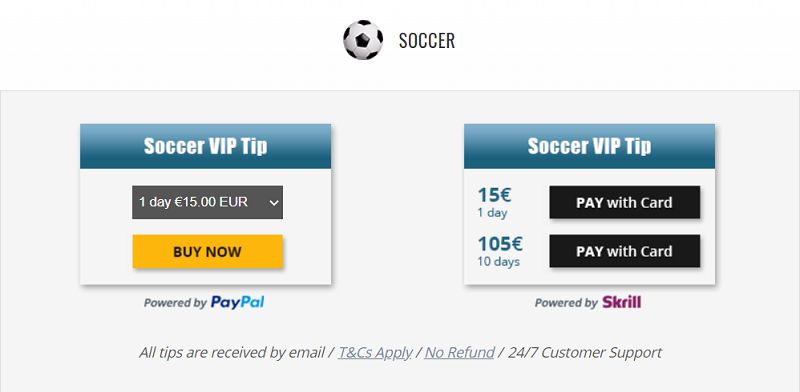
Task: Click the left Soccer VIP Tip header above PayPal
Action: [205, 146]
